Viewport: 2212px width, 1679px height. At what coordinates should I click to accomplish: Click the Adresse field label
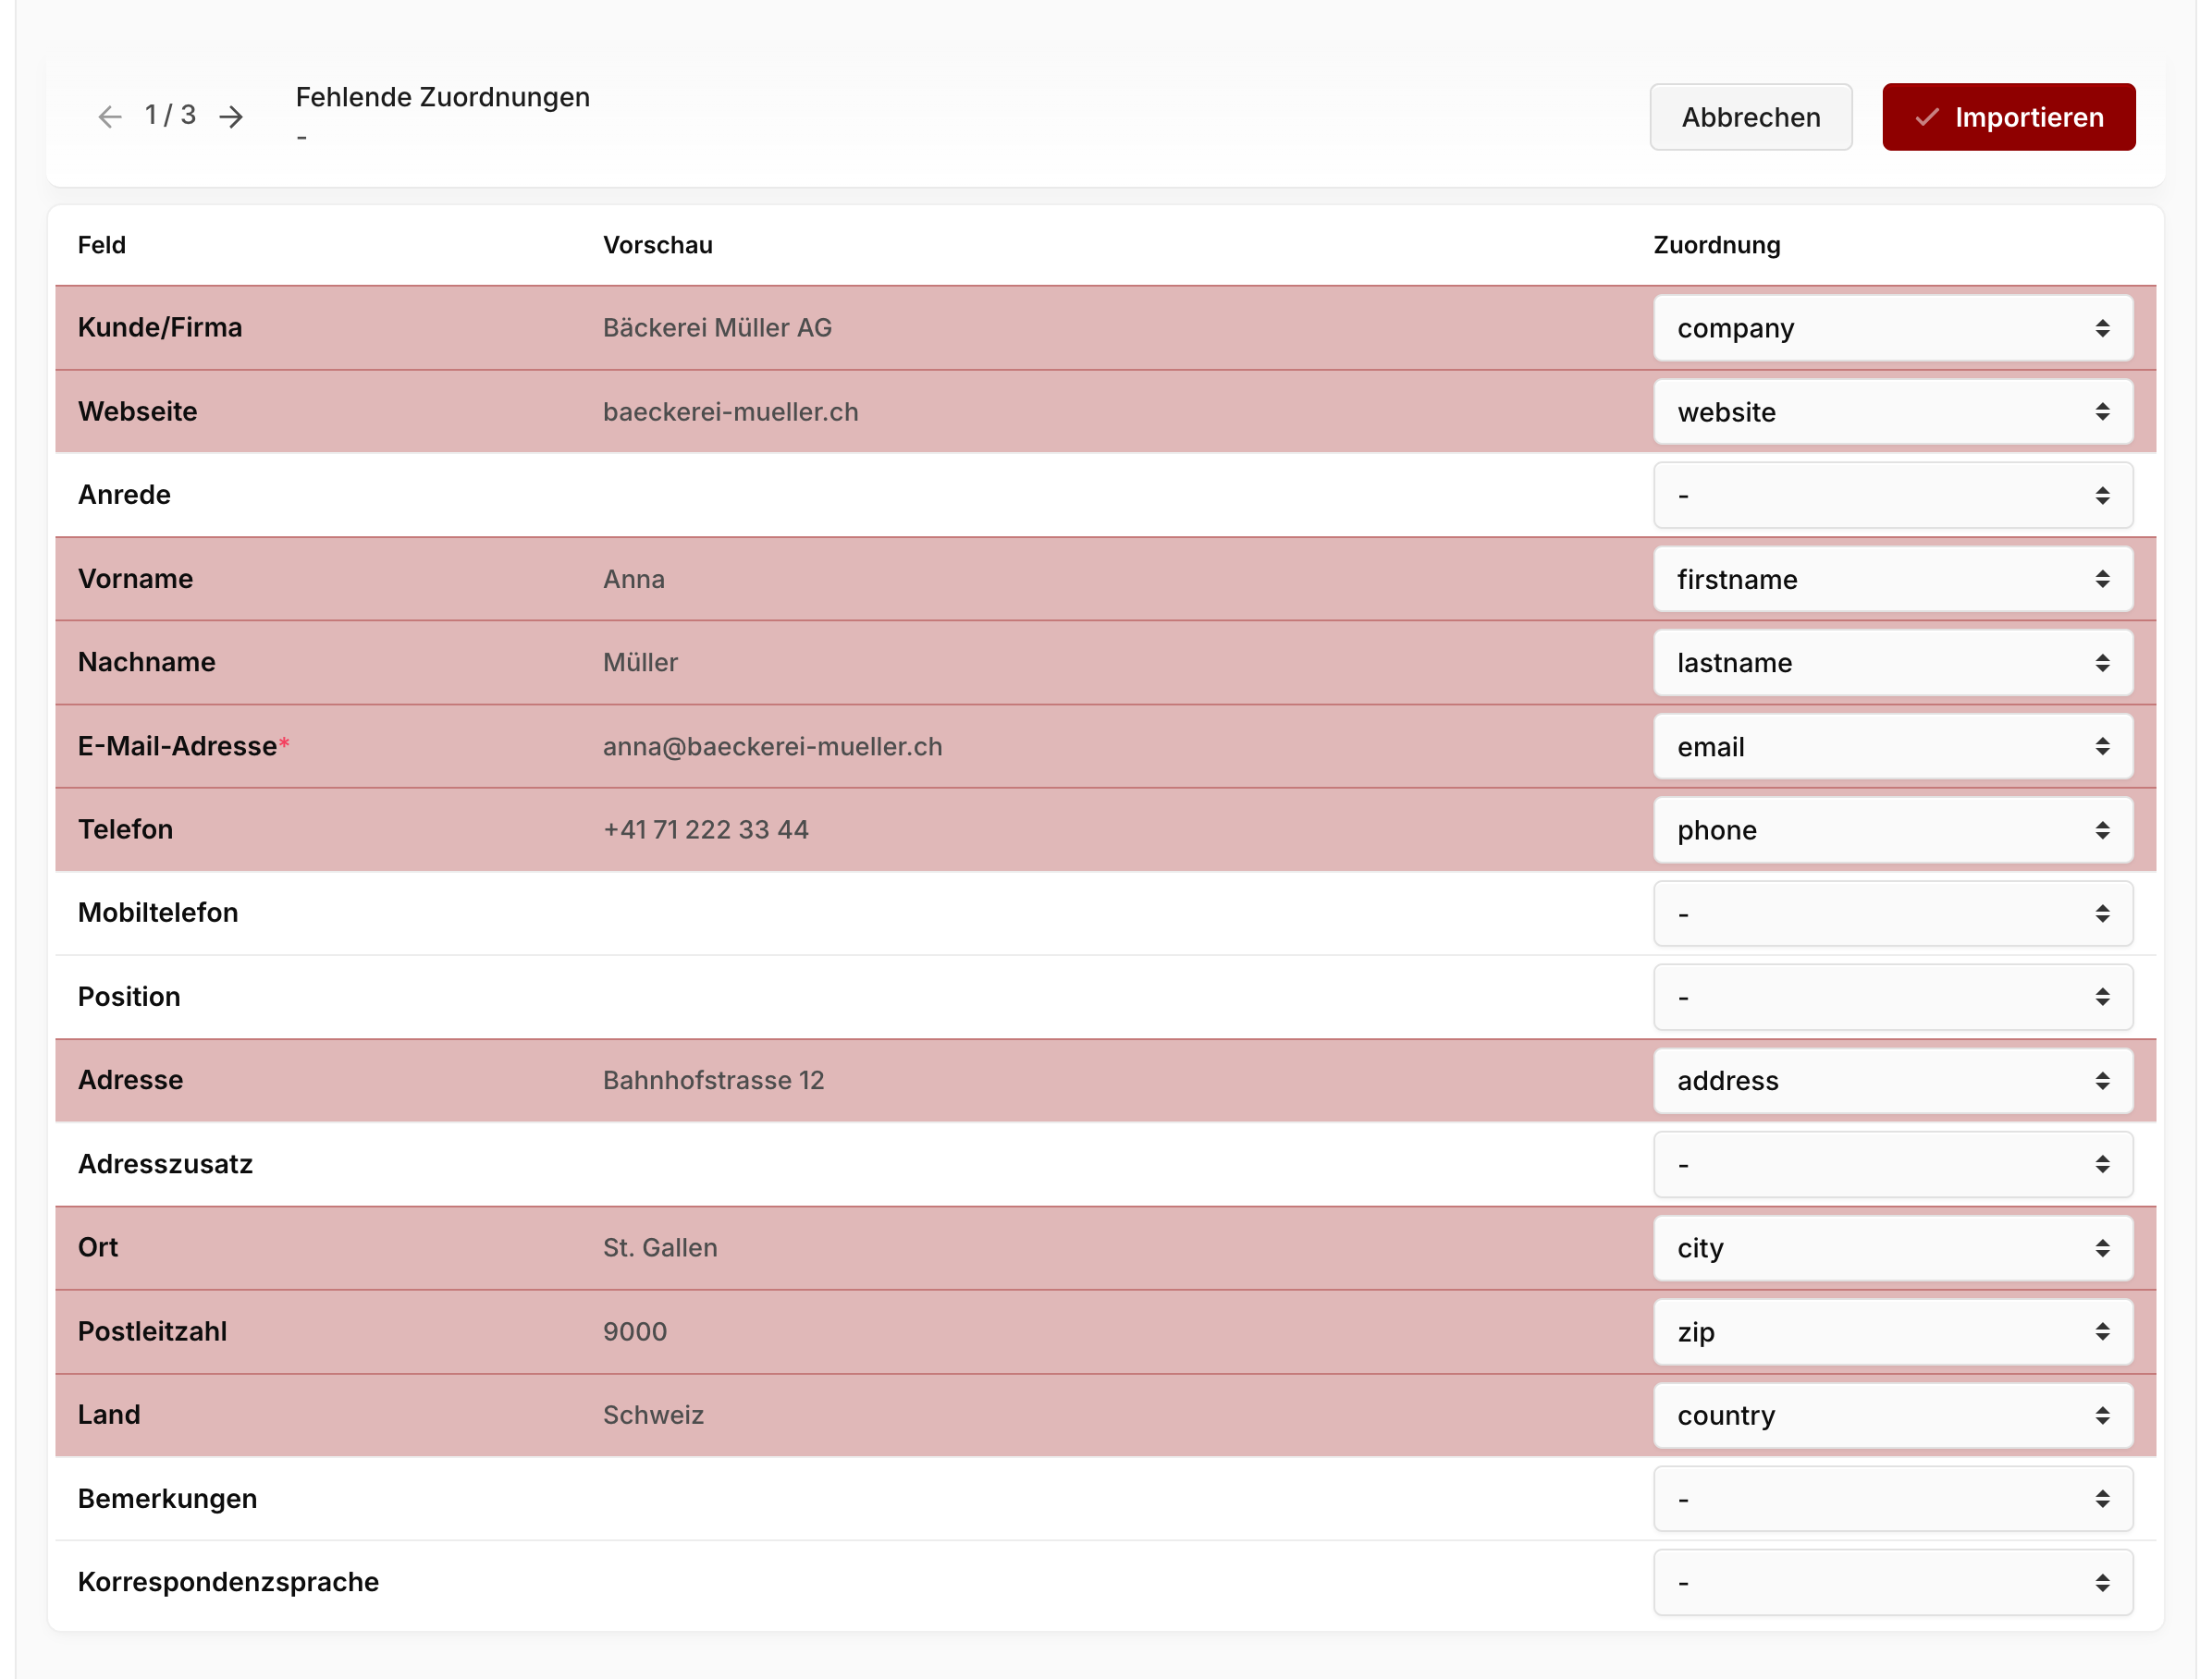[130, 1080]
